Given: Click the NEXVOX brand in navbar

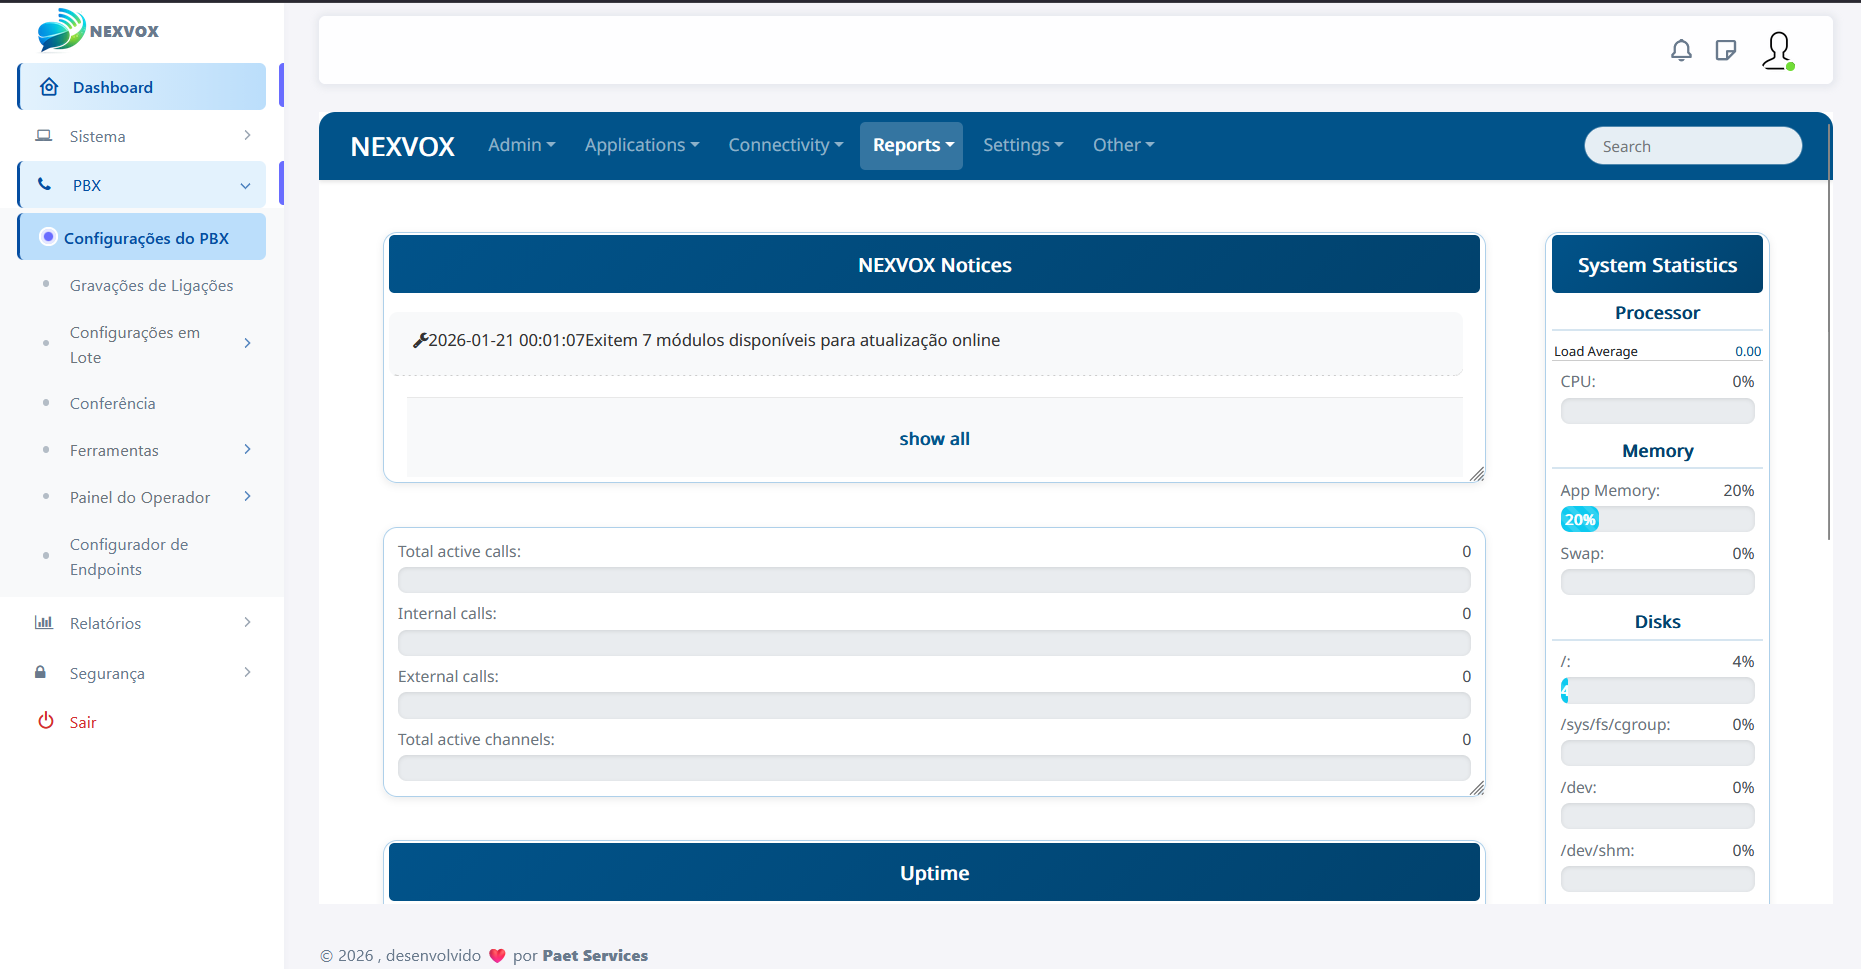Looking at the screenshot, I should click(402, 146).
